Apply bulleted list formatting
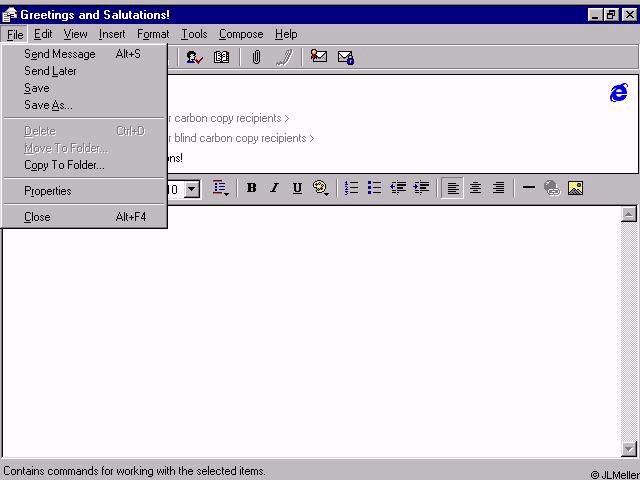 coord(374,188)
